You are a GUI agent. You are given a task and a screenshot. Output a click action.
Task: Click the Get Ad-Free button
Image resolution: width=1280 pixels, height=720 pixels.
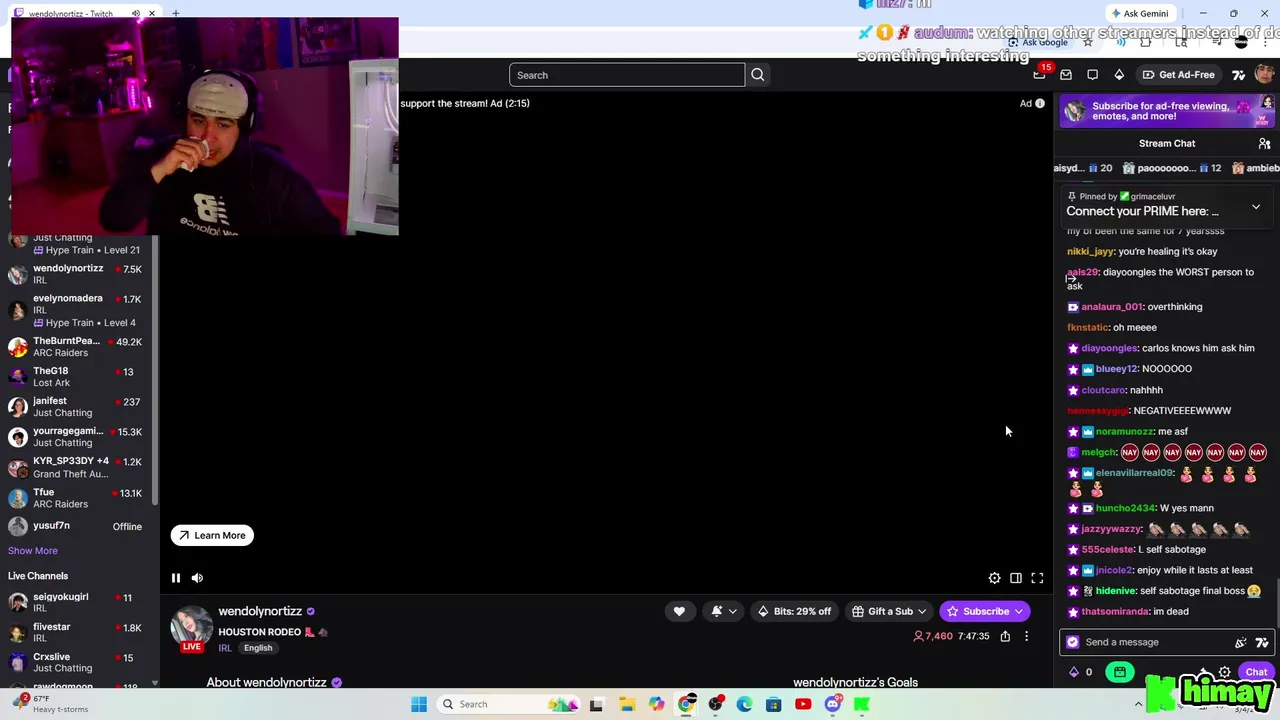[1178, 75]
